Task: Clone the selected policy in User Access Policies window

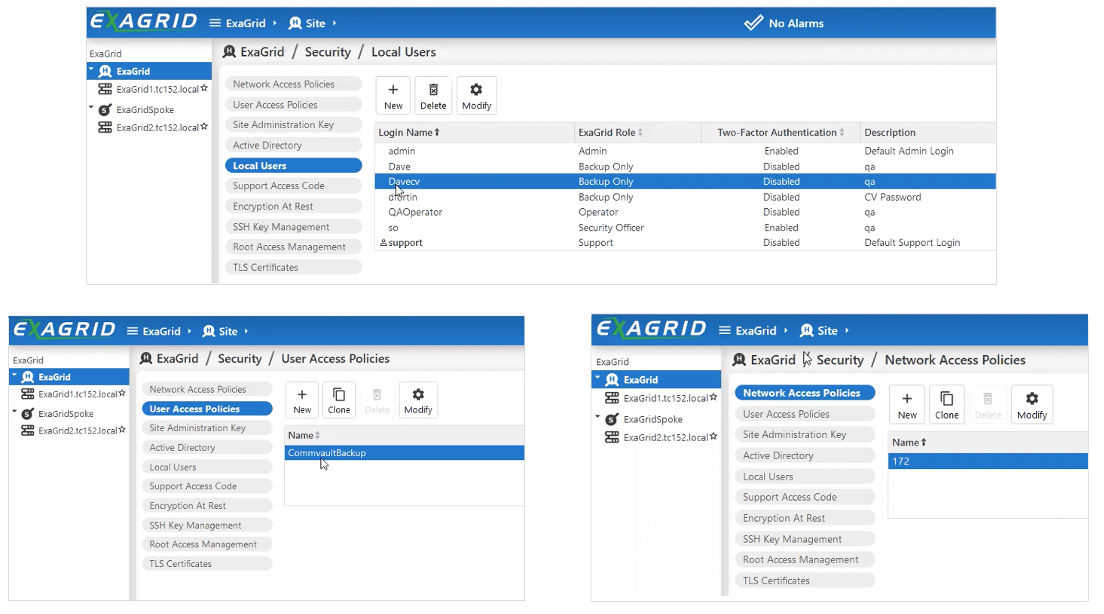Action: pos(339,400)
